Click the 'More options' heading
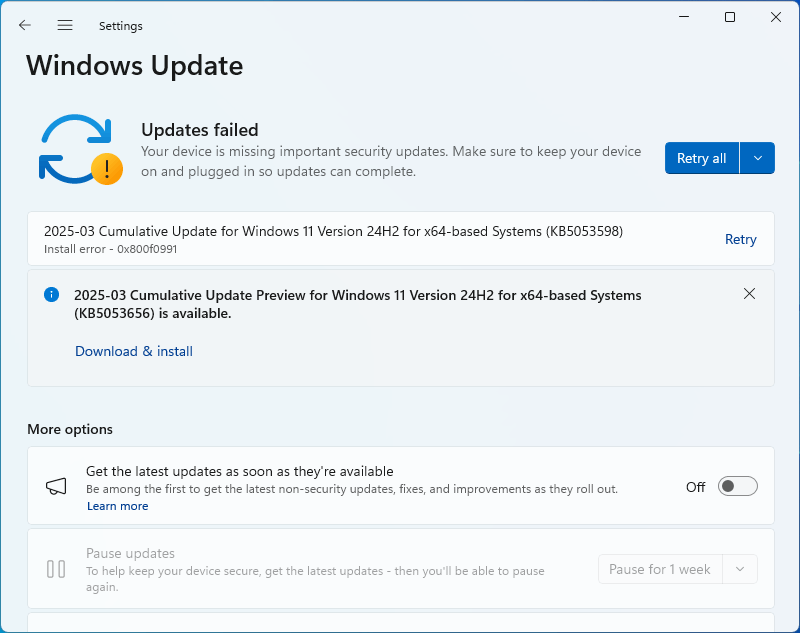800x633 pixels. point(70,429)
